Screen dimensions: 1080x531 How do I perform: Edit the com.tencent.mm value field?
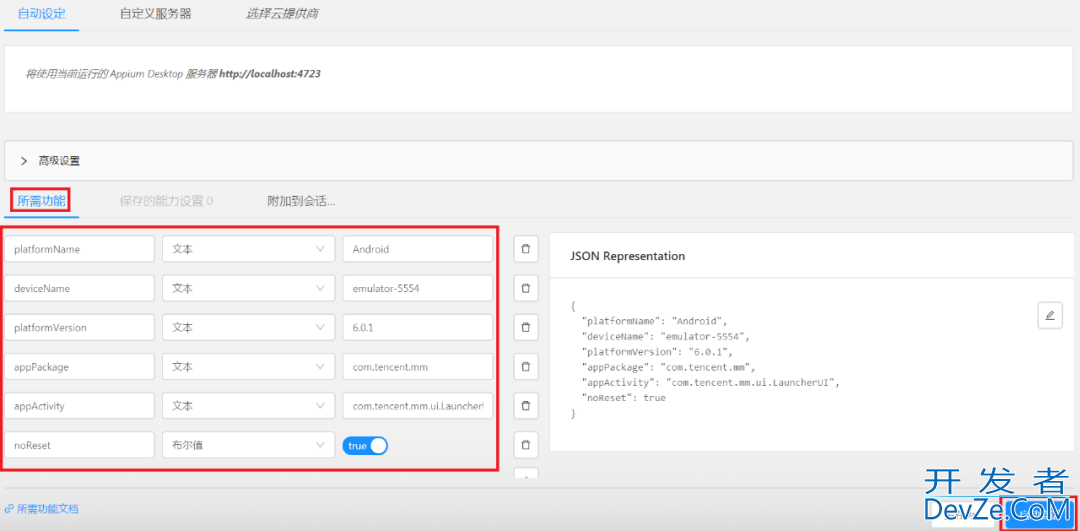[x=418, y=367]
